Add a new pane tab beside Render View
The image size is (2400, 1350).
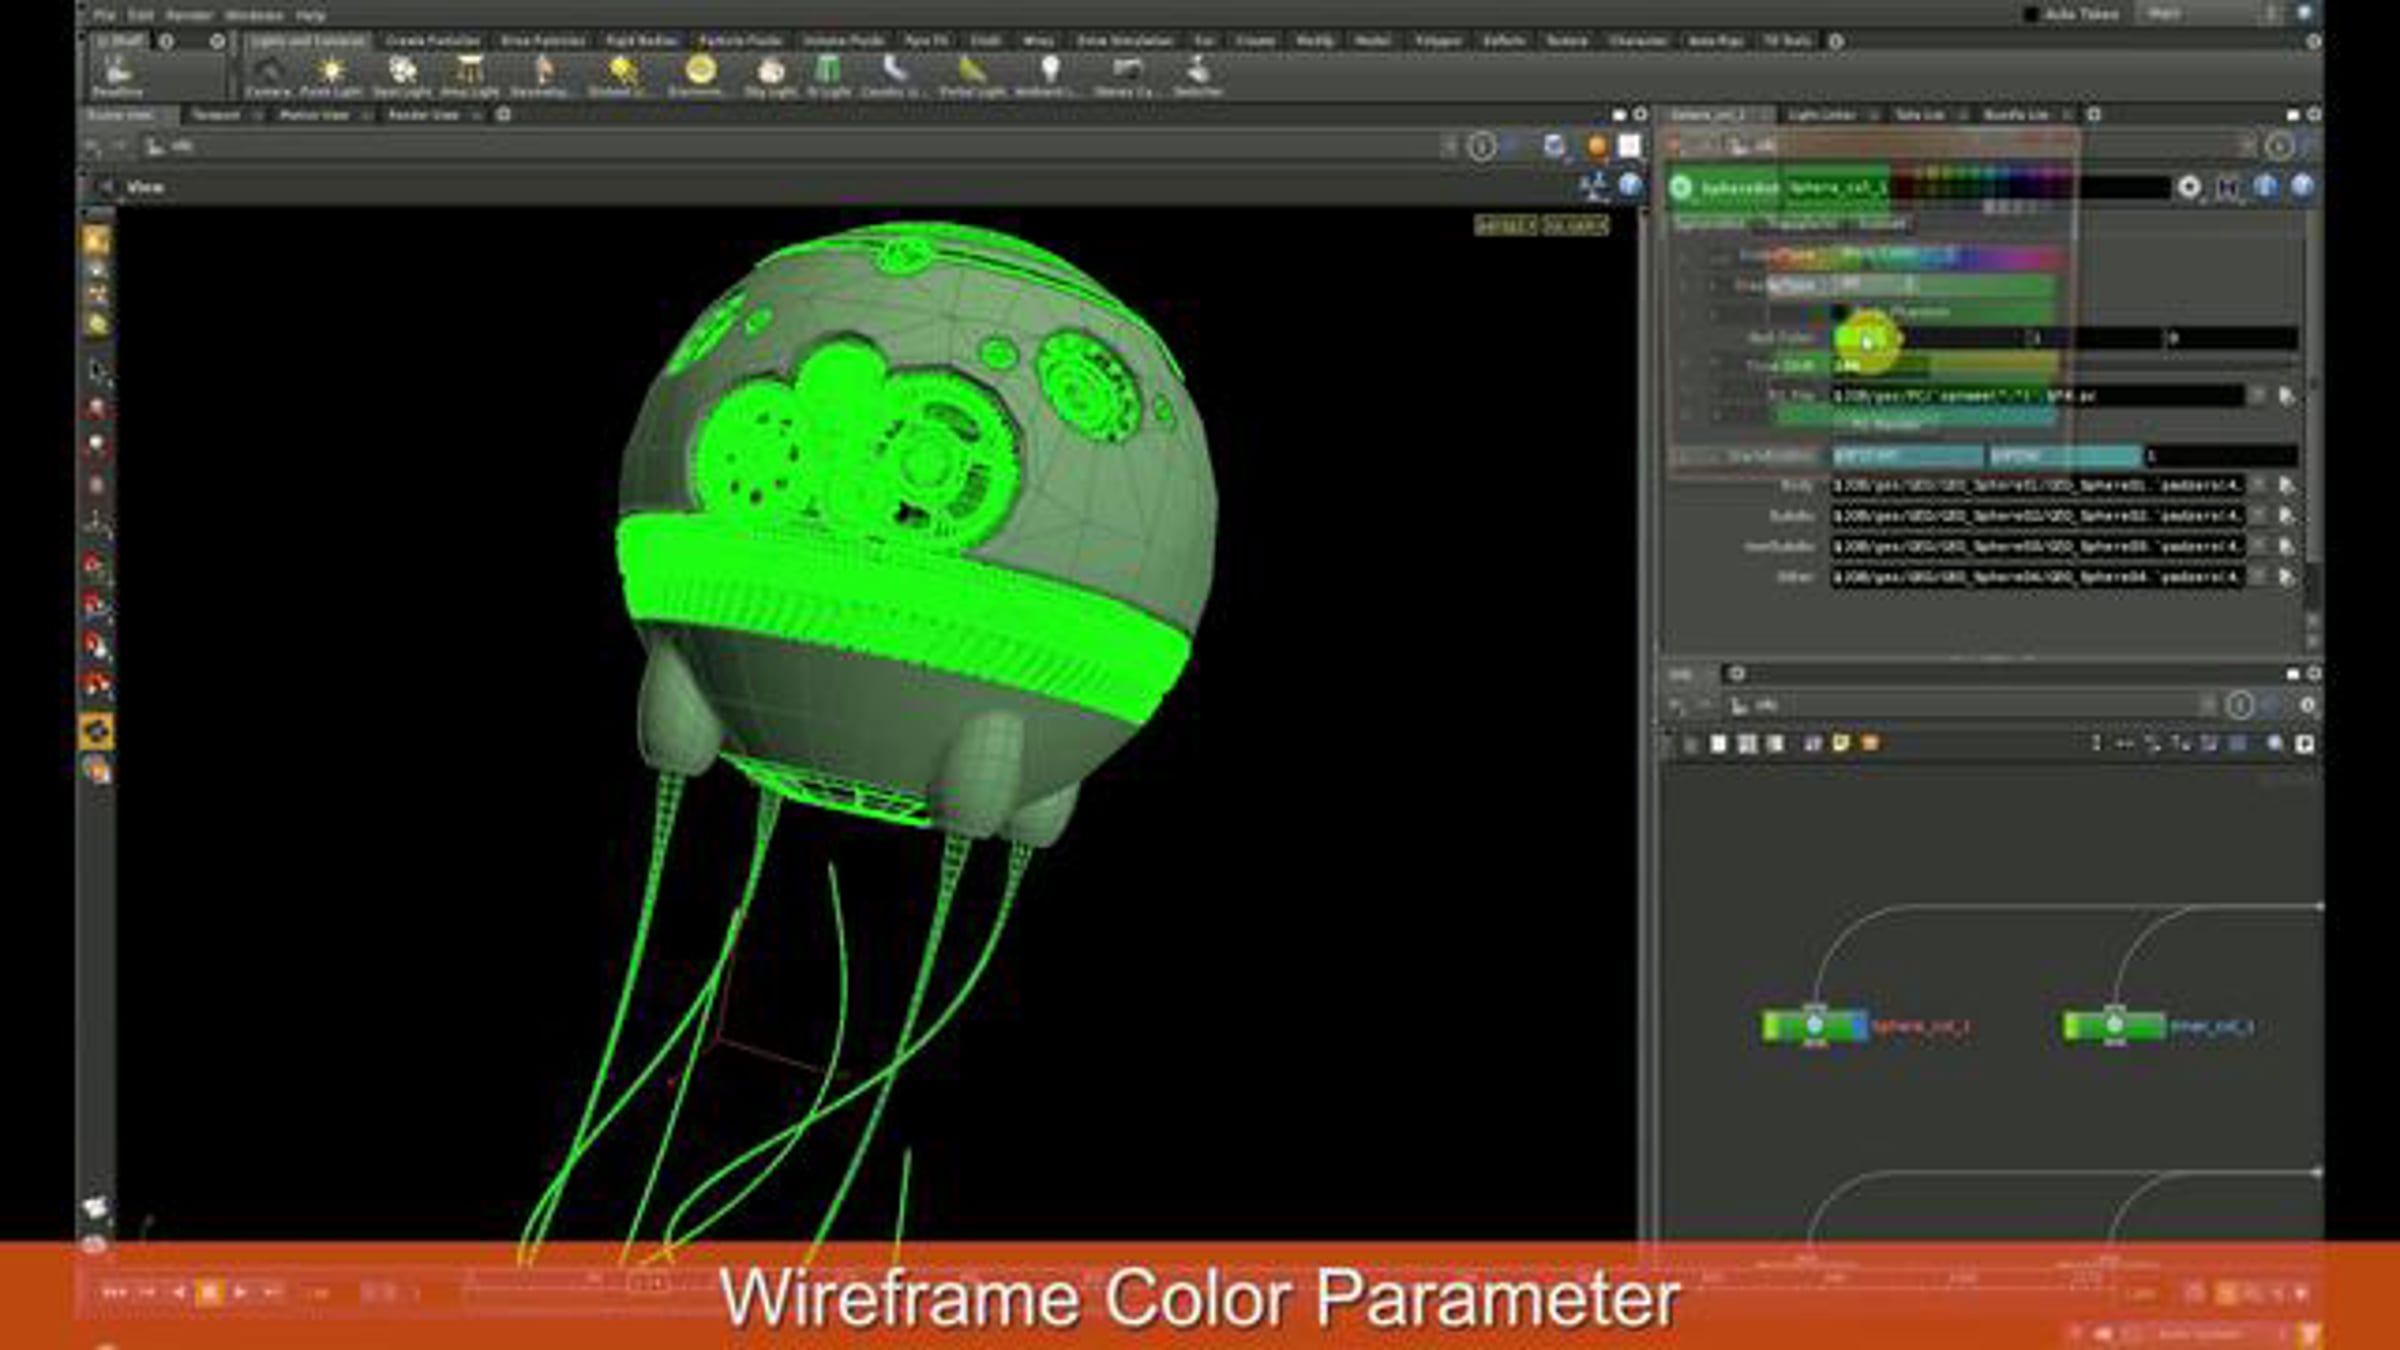coord(504,115)
